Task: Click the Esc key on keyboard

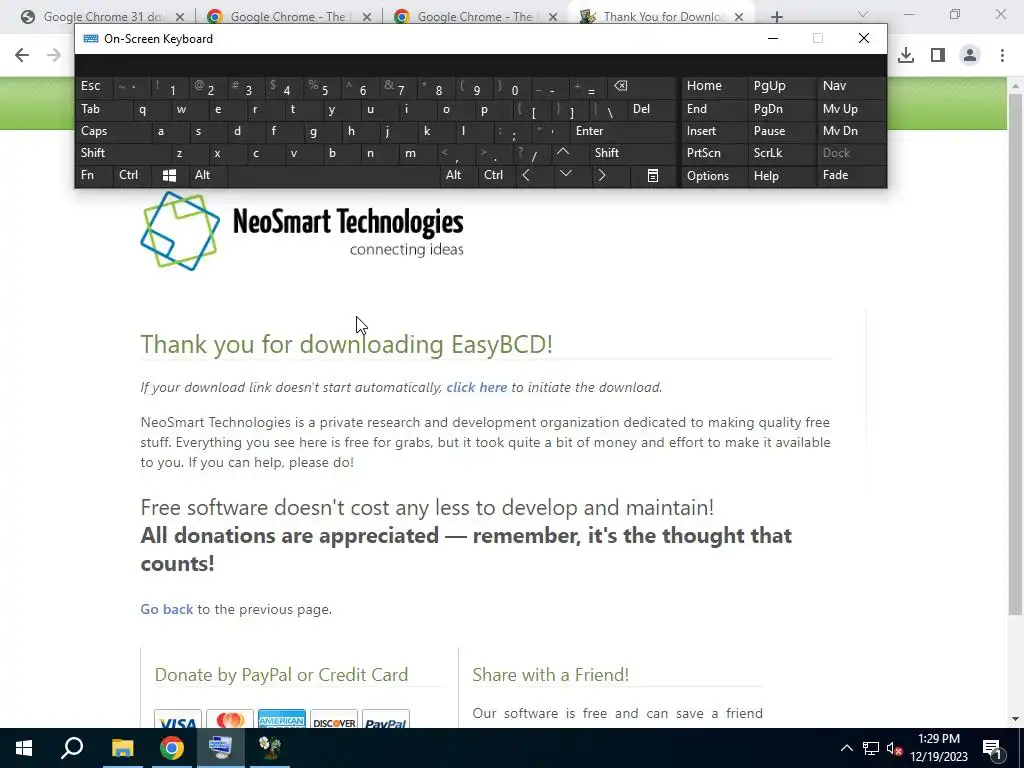Action: [x=94, y=87]
